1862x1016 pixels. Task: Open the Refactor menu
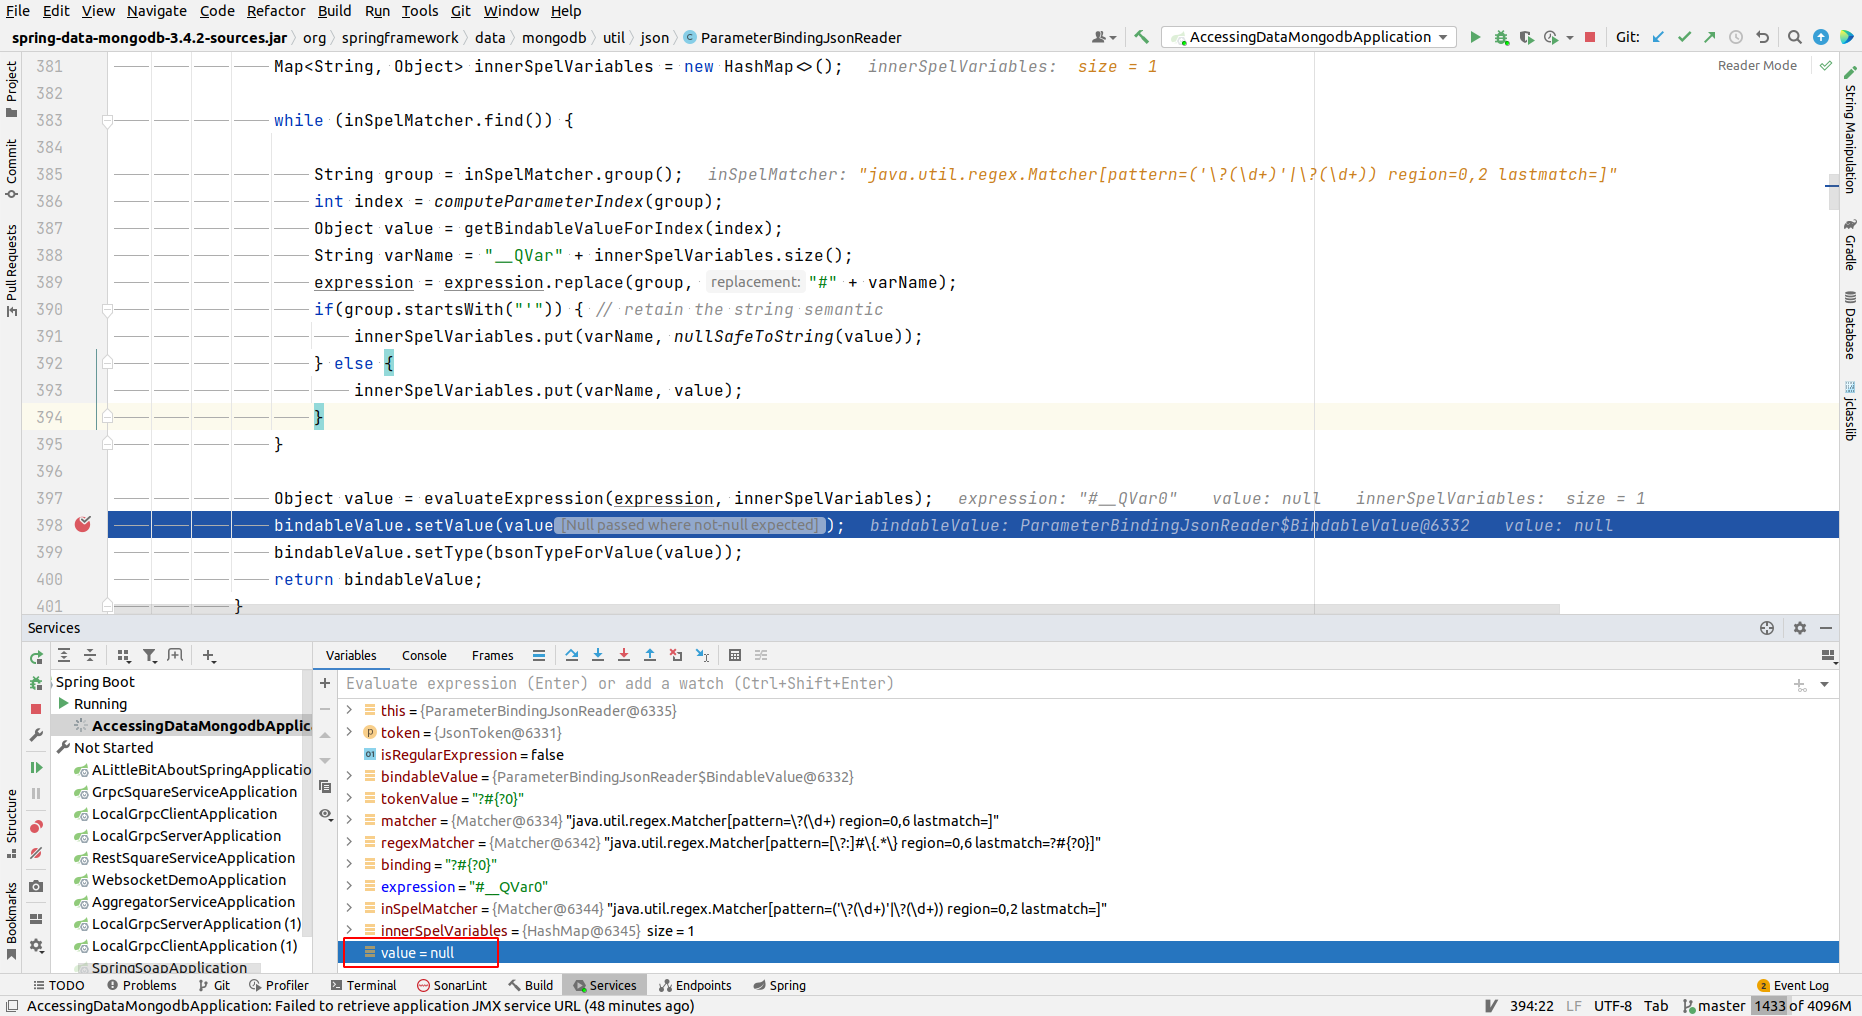pyautogui.click(x=275, y=11)
